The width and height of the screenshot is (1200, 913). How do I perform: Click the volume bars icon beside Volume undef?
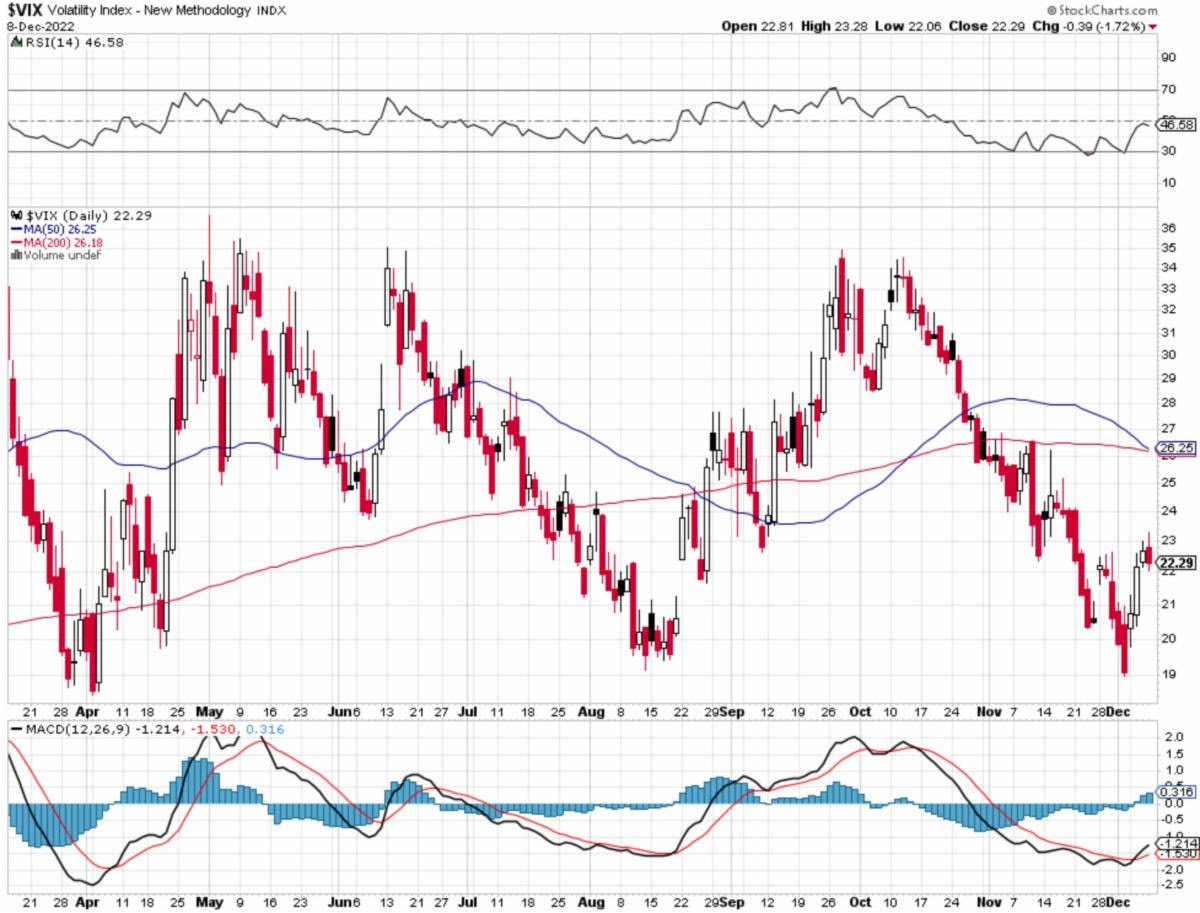click(15, 255)
